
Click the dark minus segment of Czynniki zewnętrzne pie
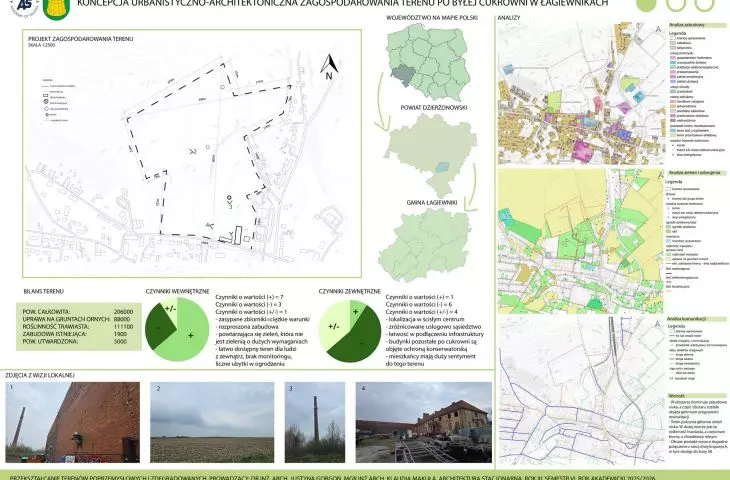coord(361,342)
